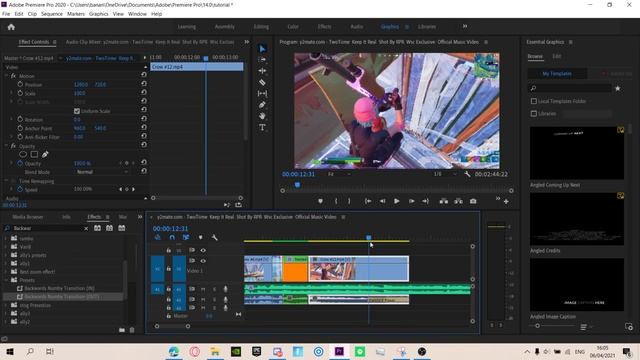Screen dimensions: 640x360
Task: Toggle Motion effect fx switch
Action: (x=13, y=76)
